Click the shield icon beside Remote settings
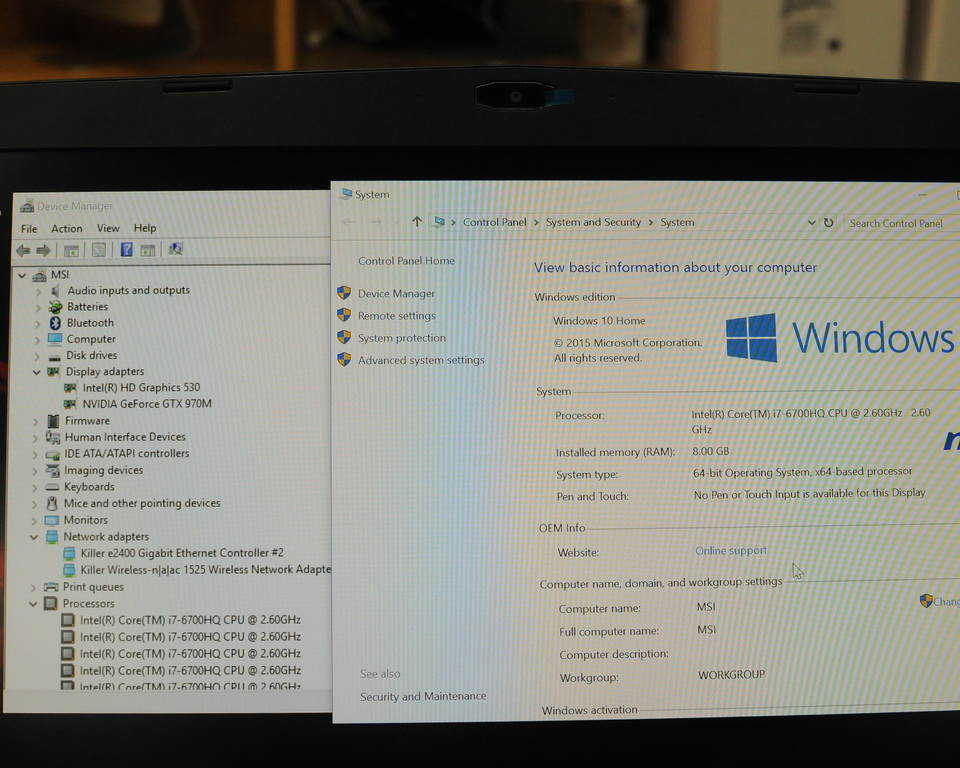The width and height of the screenshot is (960, 768). point(344,315)
